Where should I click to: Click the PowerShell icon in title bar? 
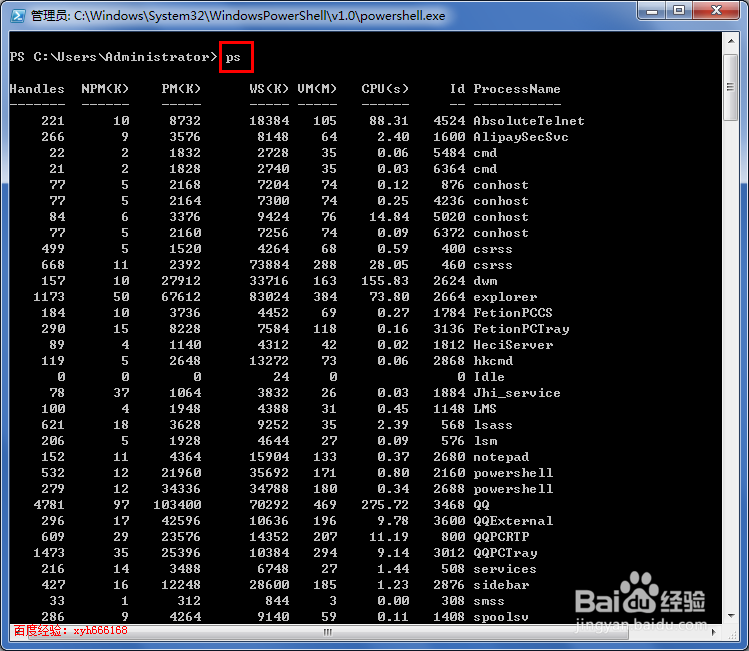click(x=18, y=15)
